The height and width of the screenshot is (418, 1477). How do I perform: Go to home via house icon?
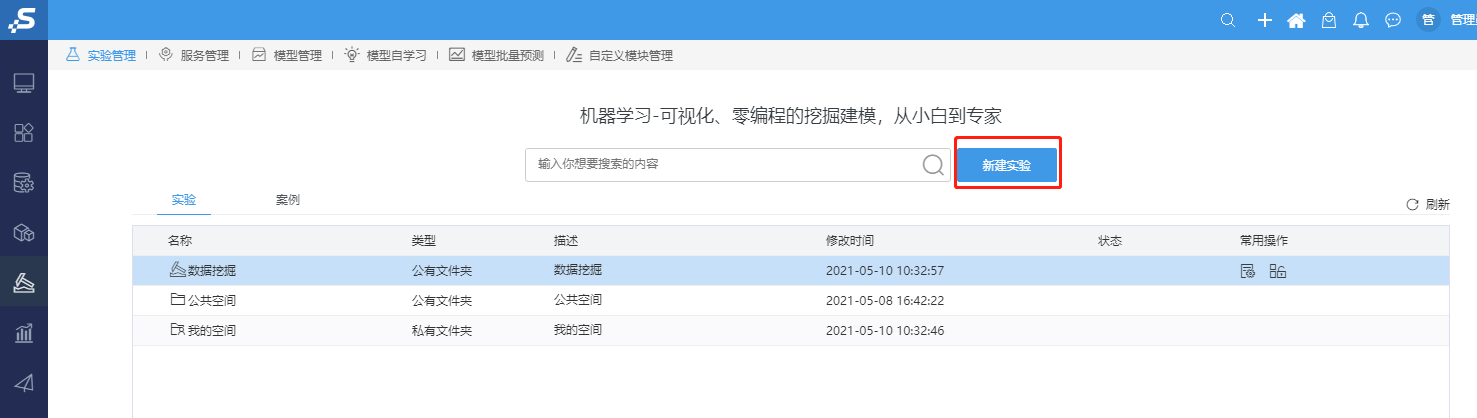tap(1296, 20)
